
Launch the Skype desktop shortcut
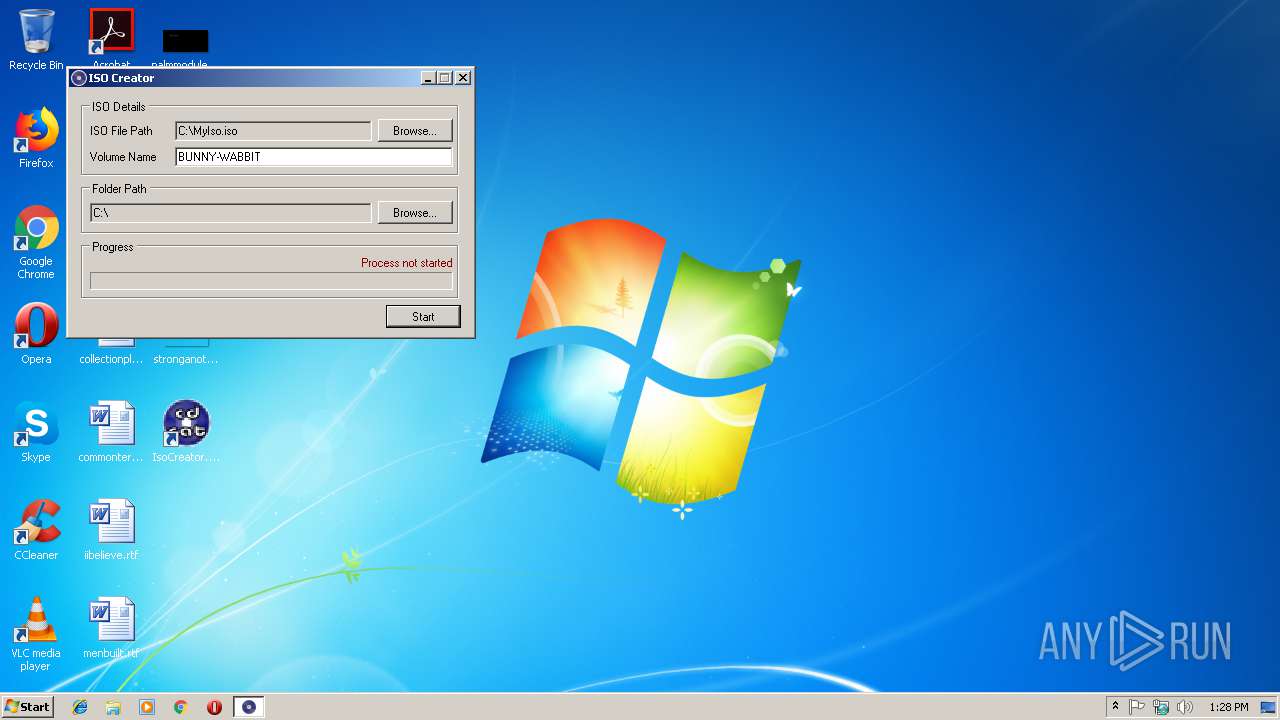(x=36, y=432)
